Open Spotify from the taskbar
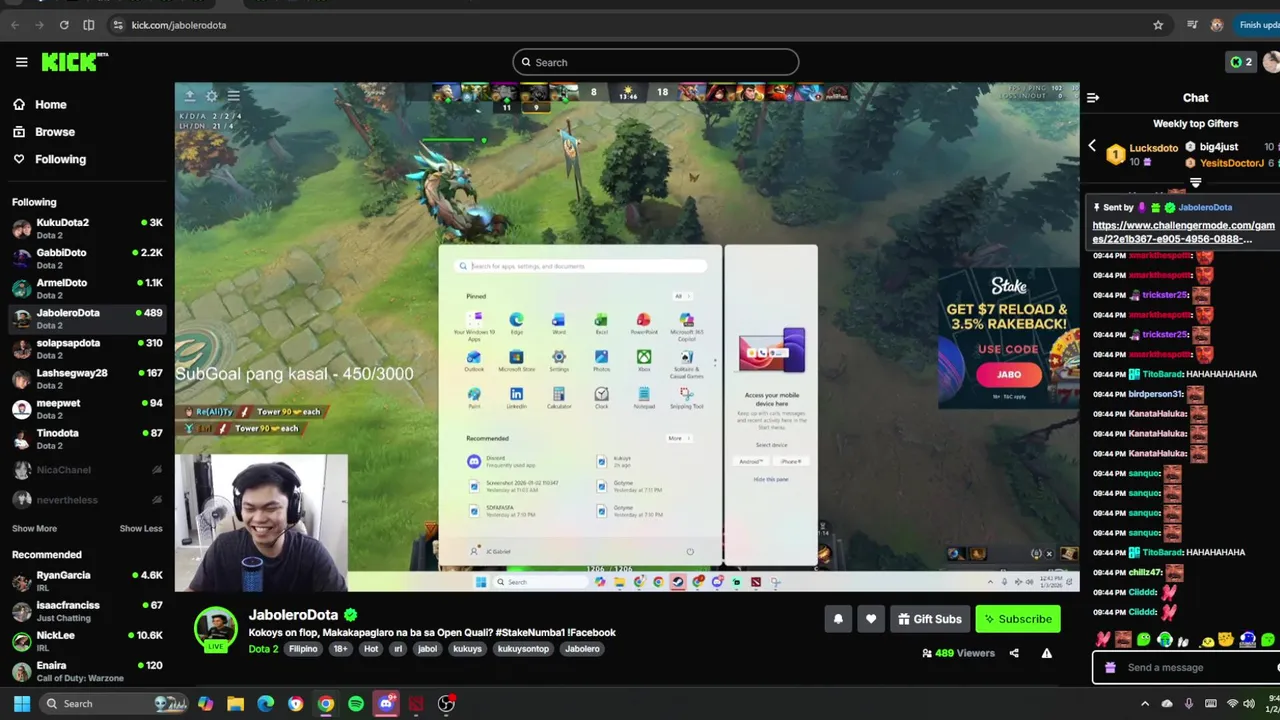This screenshot has width=1280, height=720. tap(356, 704)
